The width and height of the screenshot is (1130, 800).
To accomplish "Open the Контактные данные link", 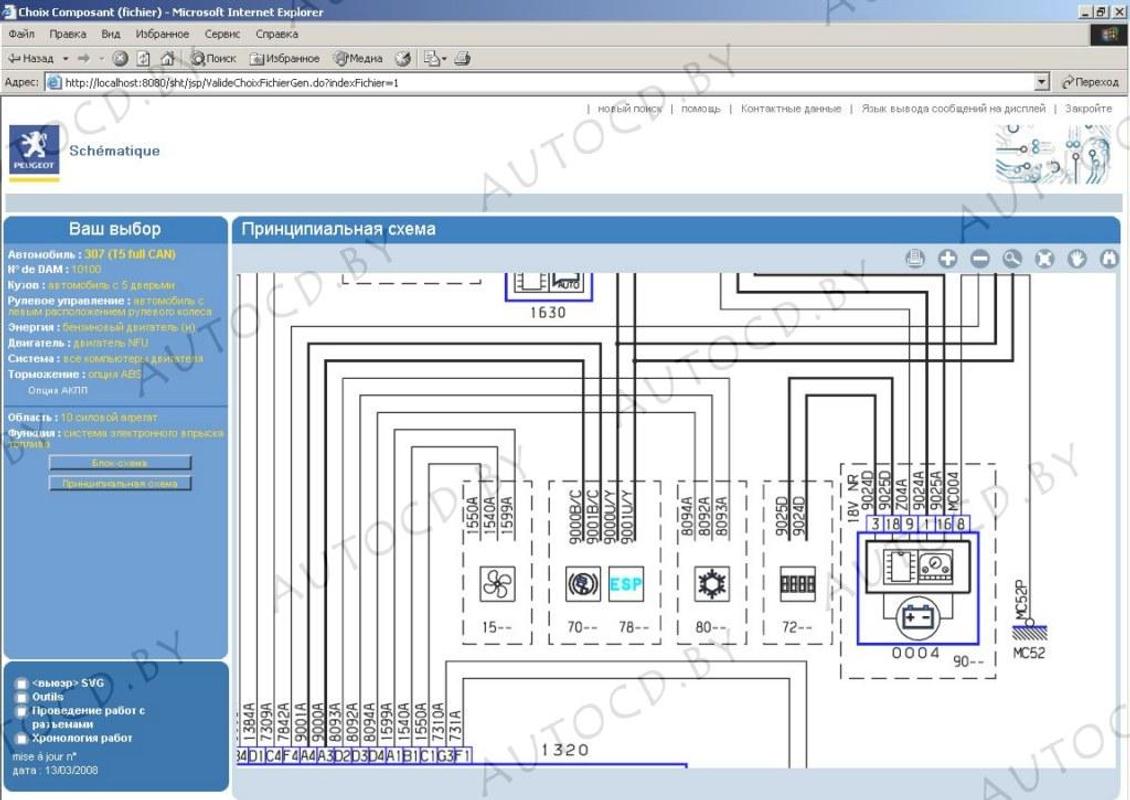I will click(x=791, y=109).
